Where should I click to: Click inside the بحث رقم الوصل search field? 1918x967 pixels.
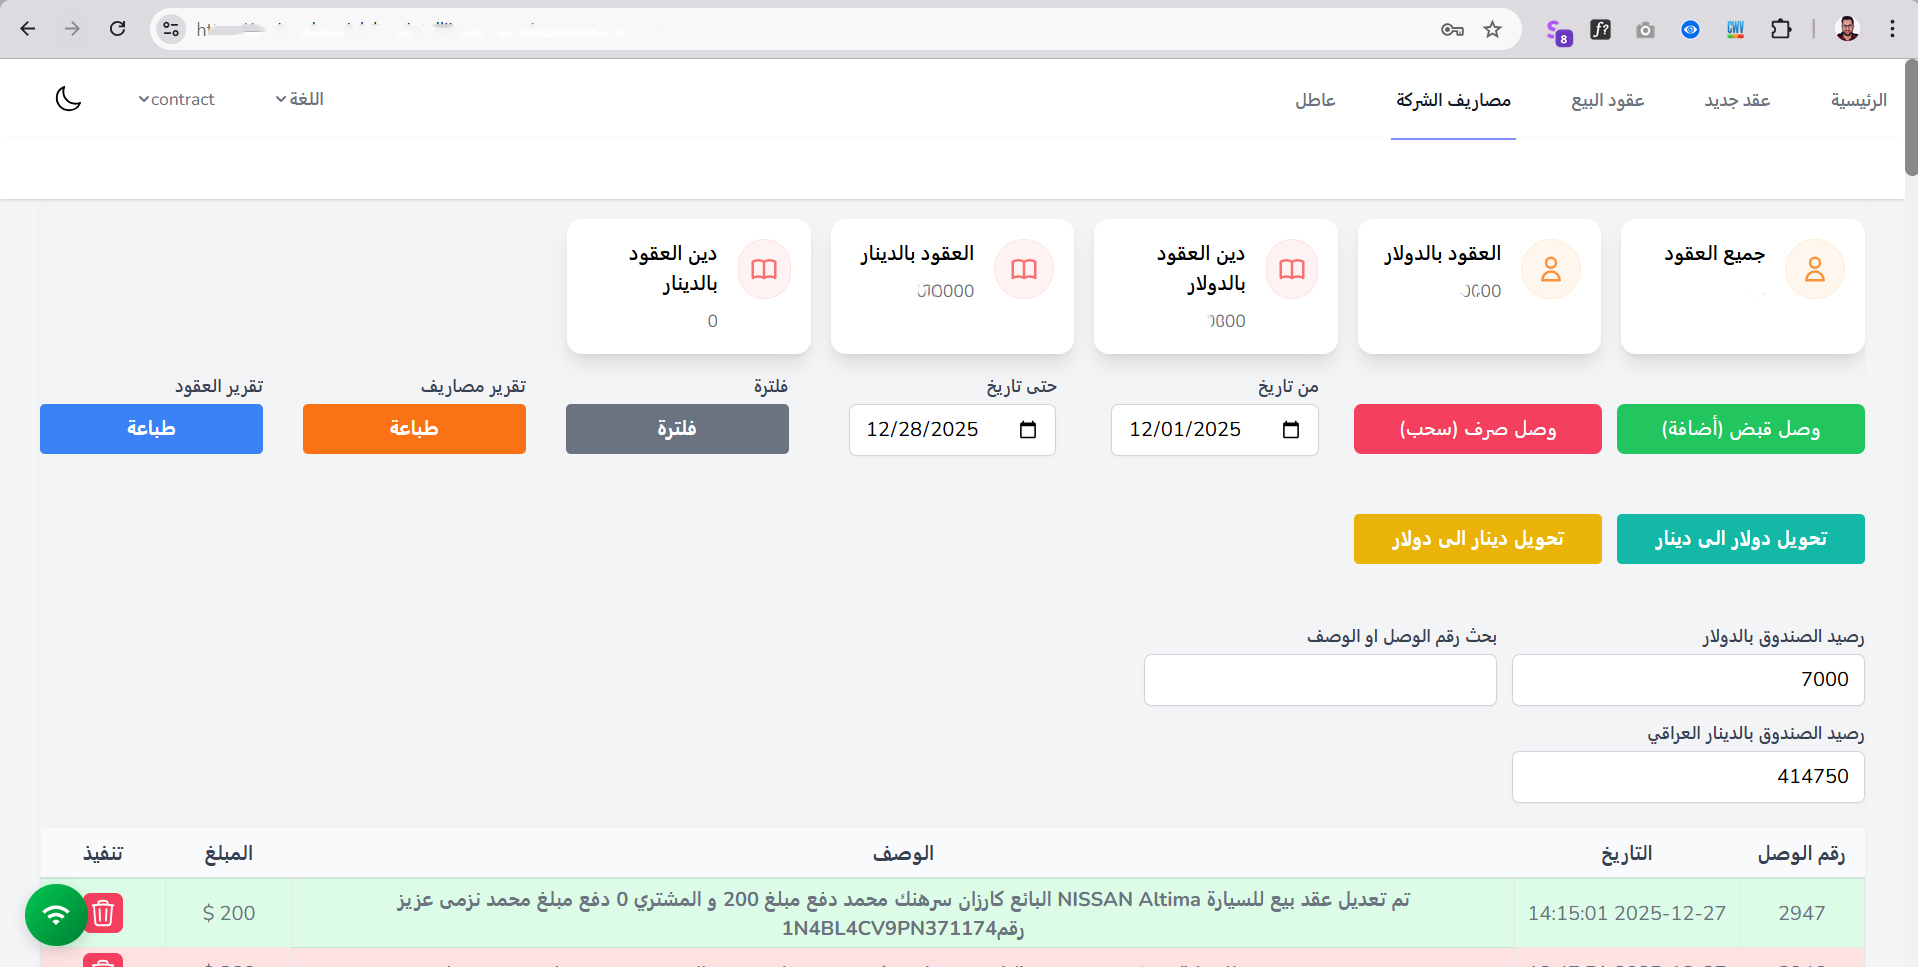pos(1319,679)
